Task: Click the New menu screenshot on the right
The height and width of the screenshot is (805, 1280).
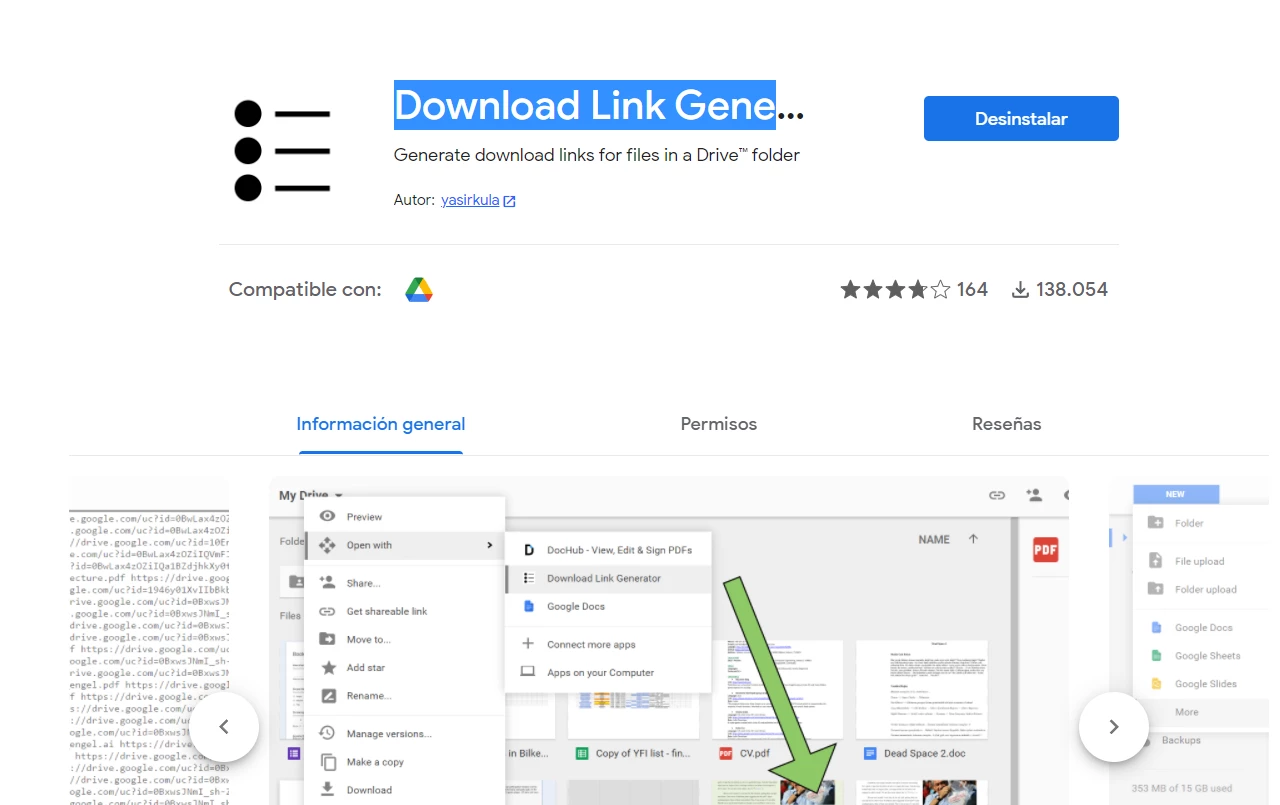Action: (x=1189, y=641)
